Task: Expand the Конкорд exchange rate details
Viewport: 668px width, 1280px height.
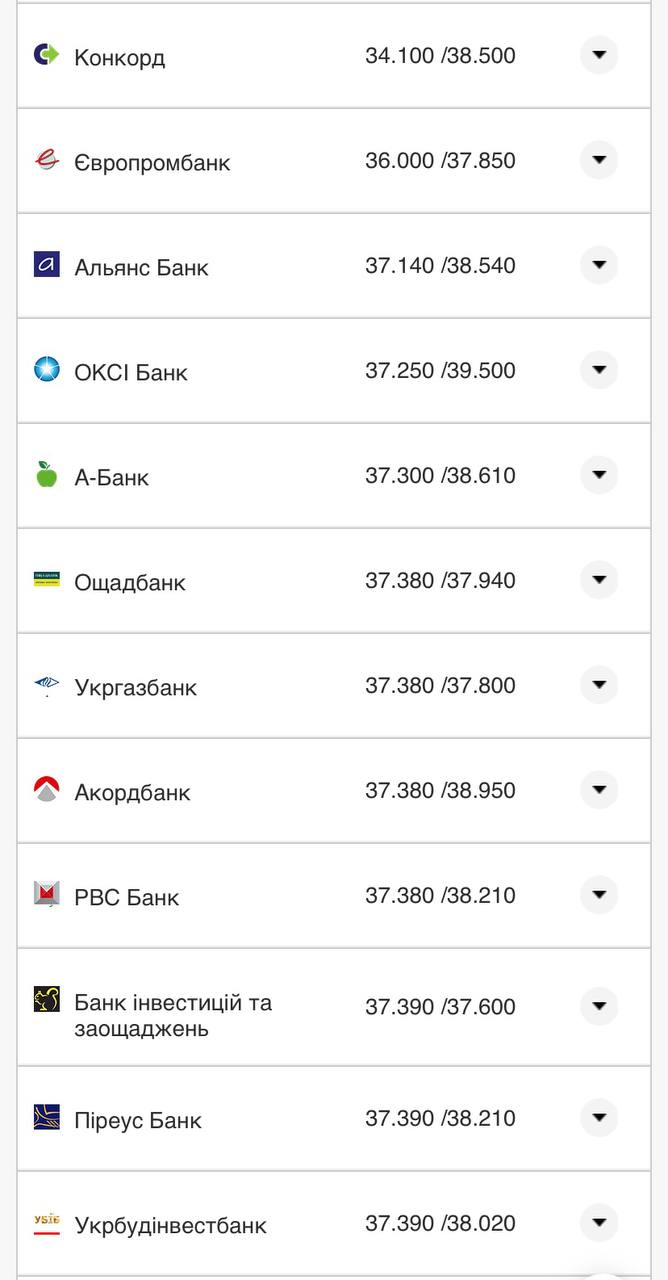Action: coord(599,55)
